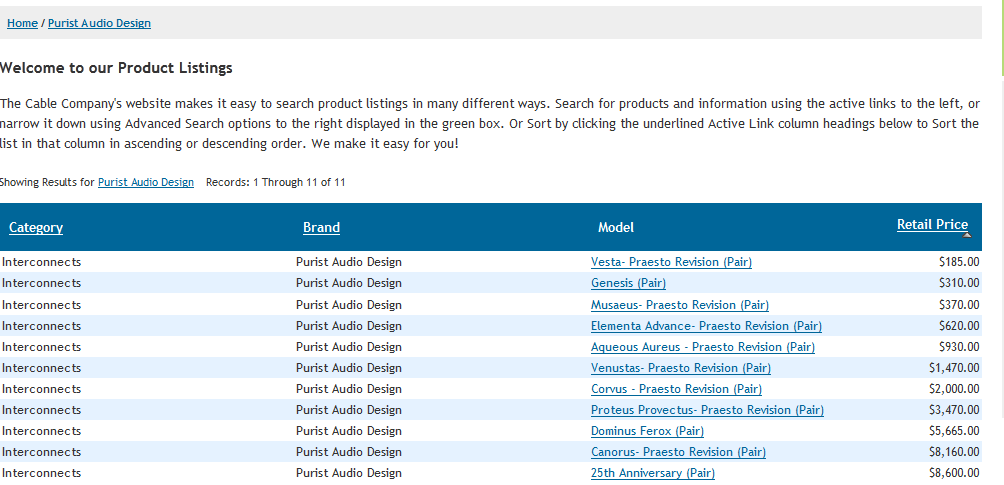Go to the Home breadcrumb link
Screen dimensions: 1004x485
click(x=22, y=23)
